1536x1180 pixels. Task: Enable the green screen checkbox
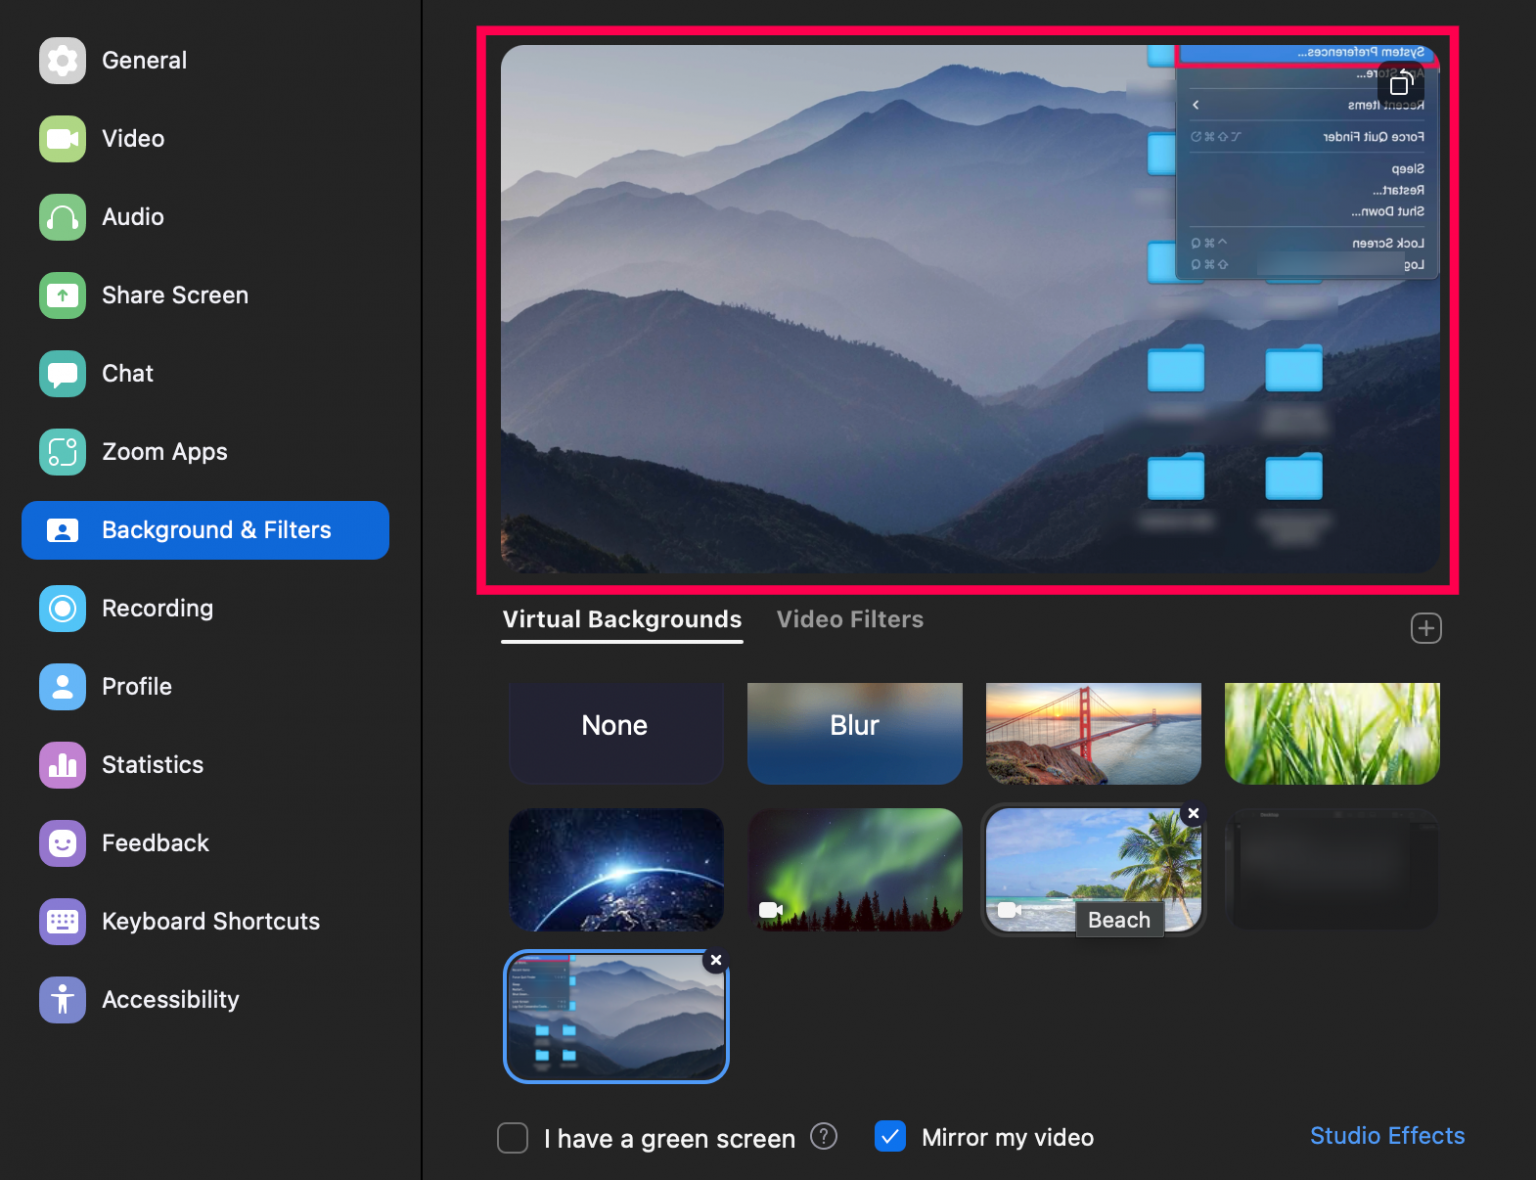pyautogui.click(x=512, y=1137)
